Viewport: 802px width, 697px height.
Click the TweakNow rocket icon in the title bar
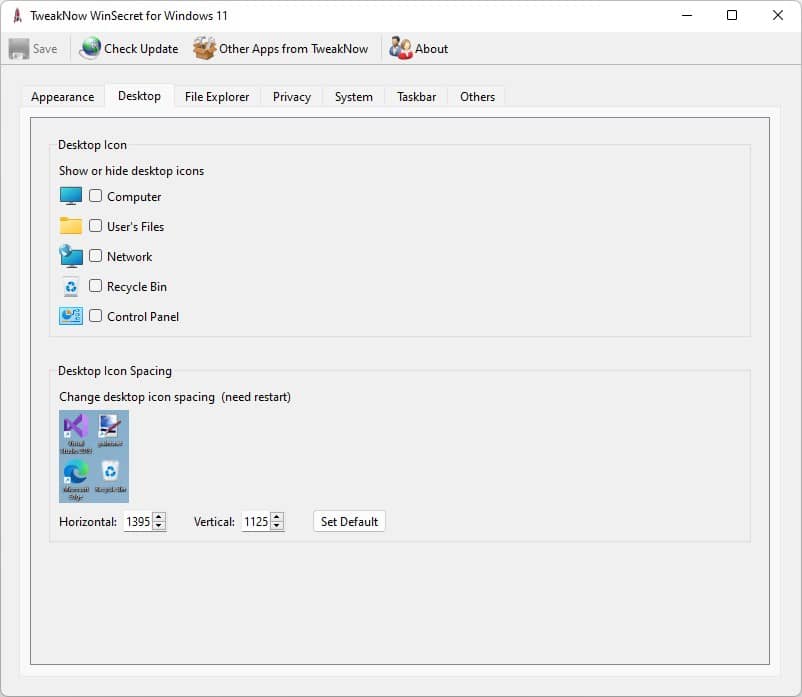(x=17, y=16)
